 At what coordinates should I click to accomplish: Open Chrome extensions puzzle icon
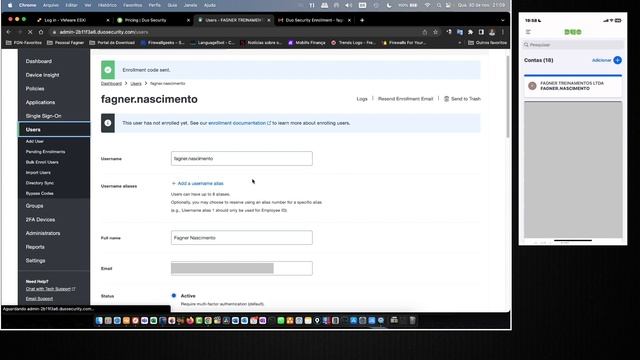click(x=471, y=32)
